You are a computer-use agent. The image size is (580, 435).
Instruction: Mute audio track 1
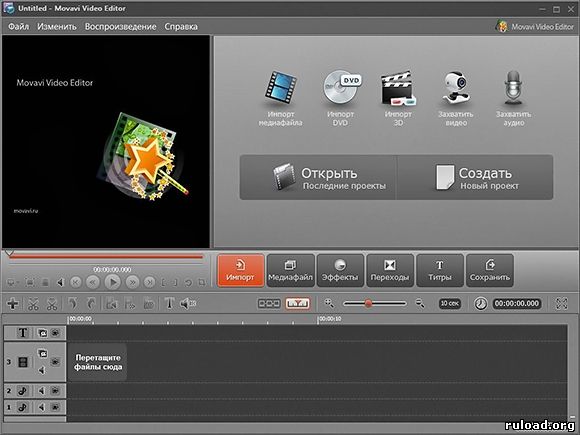[x=41, y=407]
